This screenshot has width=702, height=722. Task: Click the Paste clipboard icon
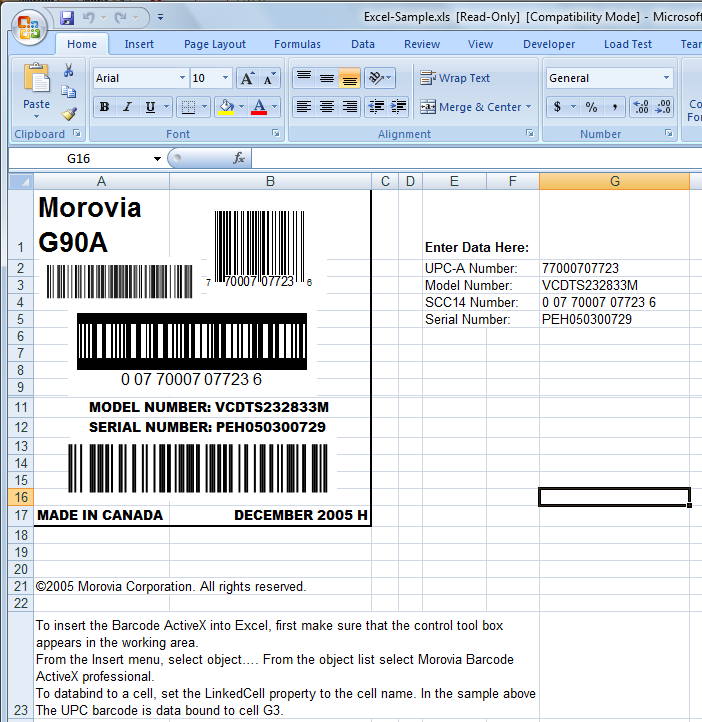click(36, 80)
